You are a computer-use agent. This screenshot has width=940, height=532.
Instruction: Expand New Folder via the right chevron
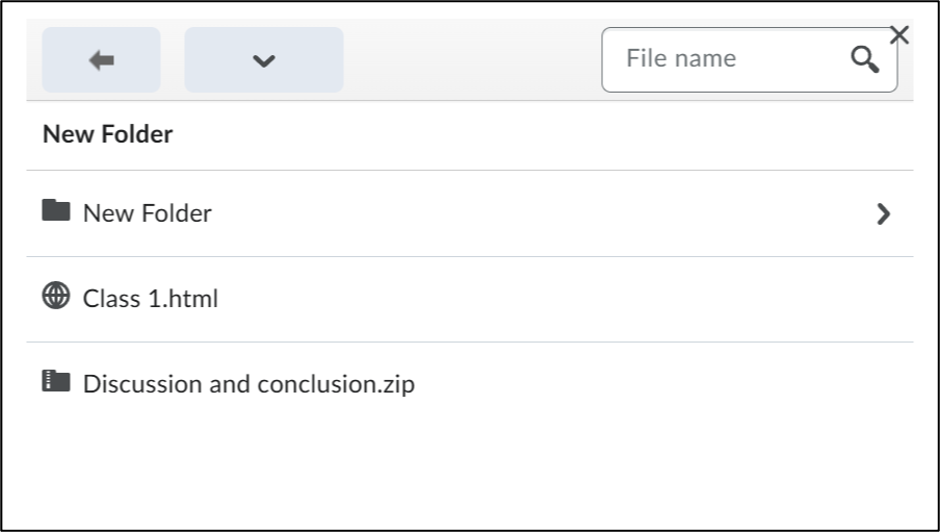tap(883, 214)
